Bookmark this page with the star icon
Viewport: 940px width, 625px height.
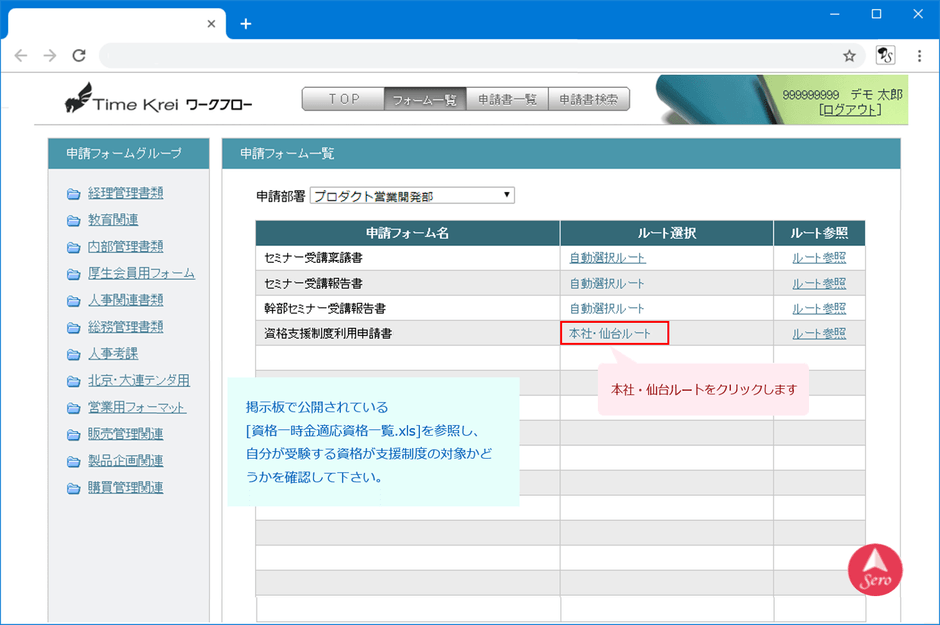pos(849,56)
